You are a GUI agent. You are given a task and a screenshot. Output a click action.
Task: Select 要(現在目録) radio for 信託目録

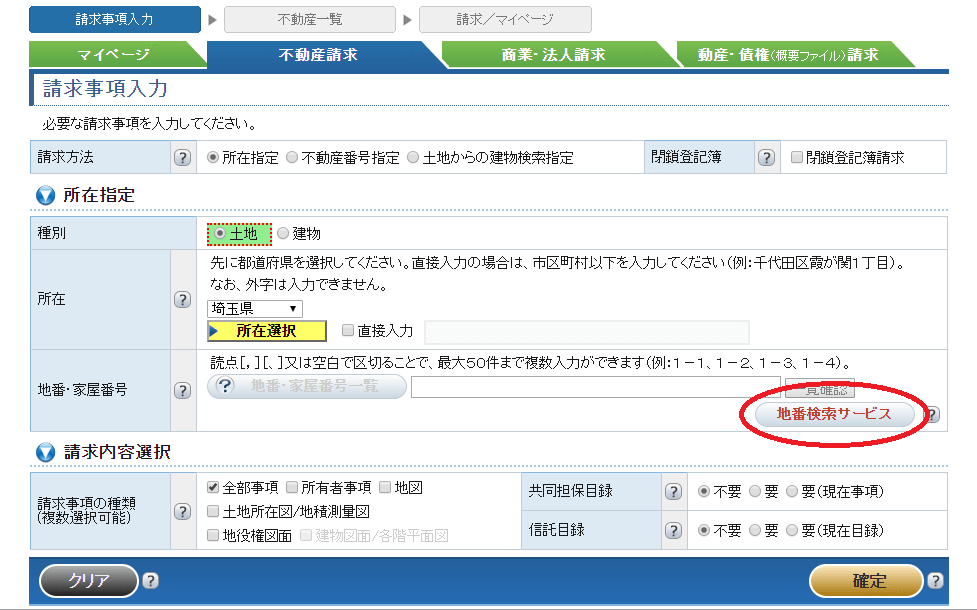tap(792, 530)
